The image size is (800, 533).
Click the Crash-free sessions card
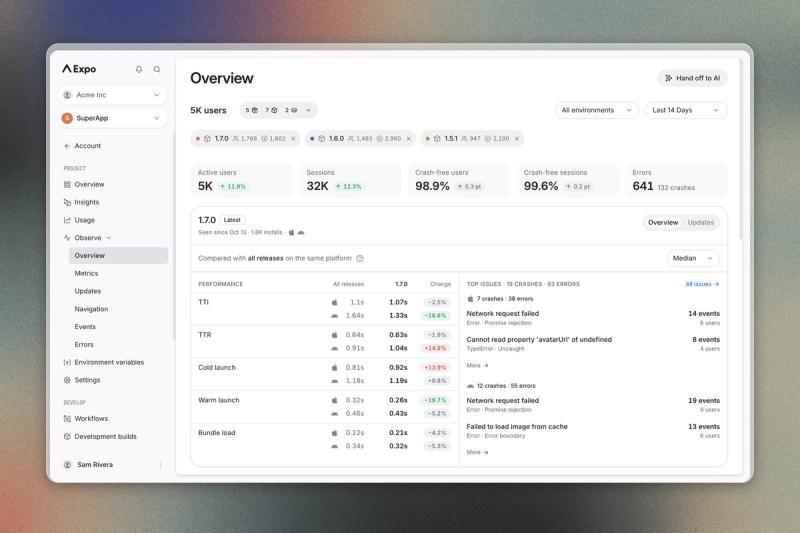[568, 180]
